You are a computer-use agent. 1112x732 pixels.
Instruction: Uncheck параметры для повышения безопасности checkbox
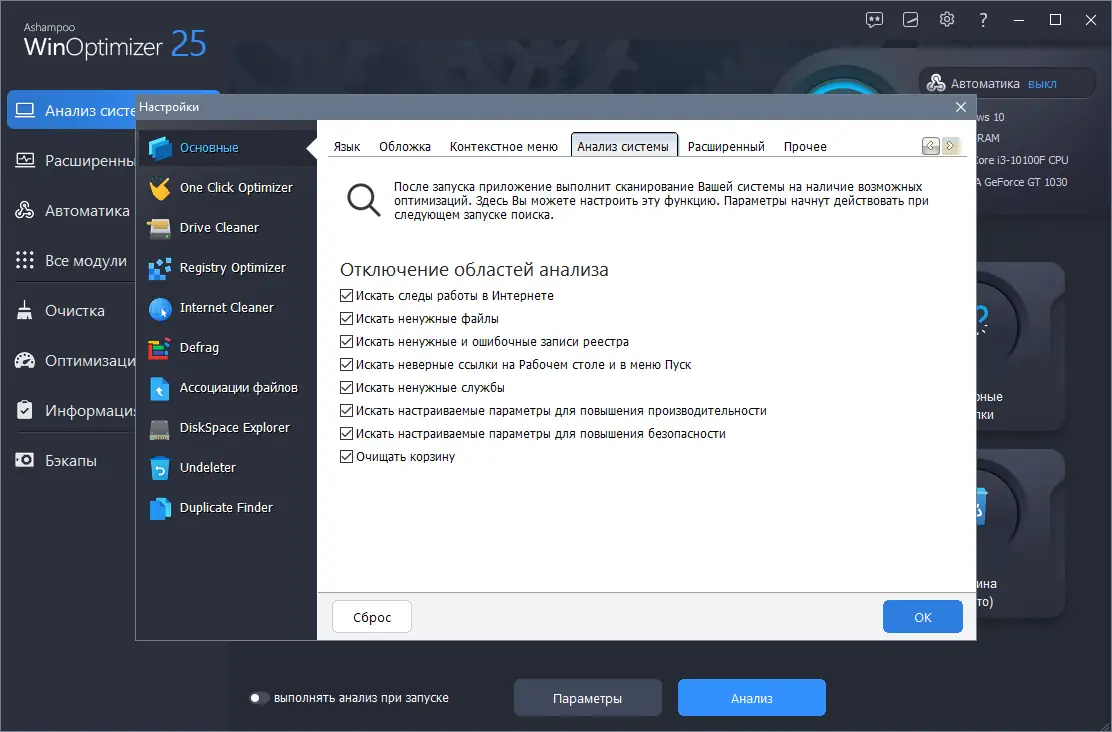(346, 433)
